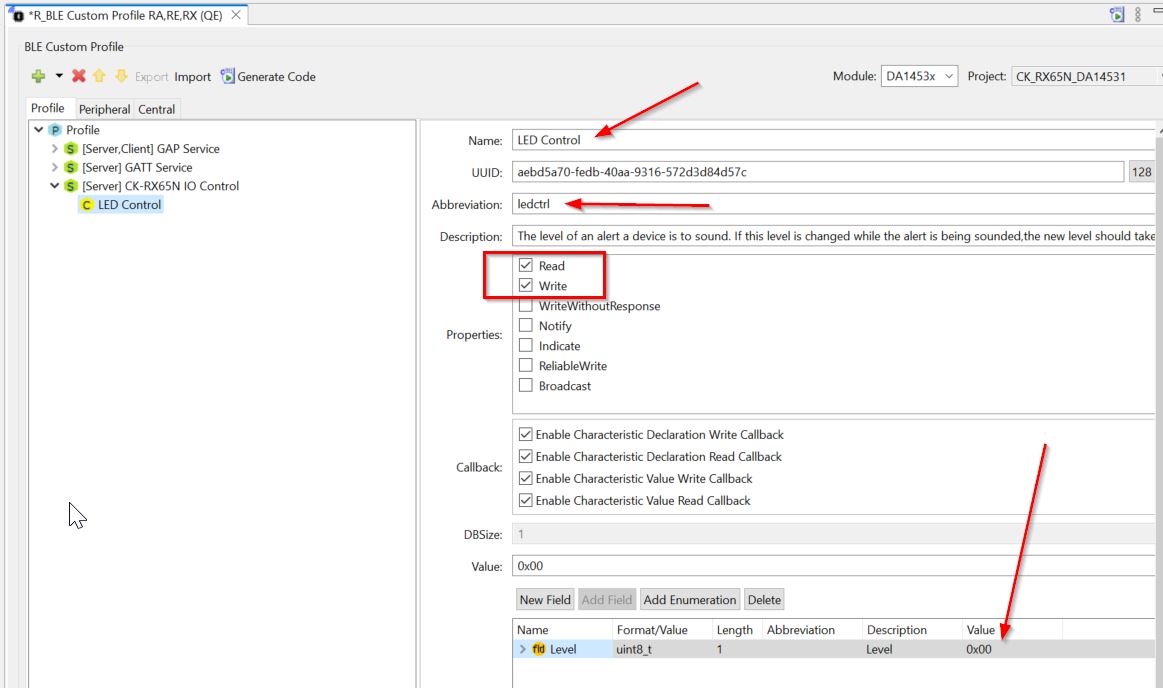Click the Abbreviation column header in the field table
This screenshot has width=1163, height=688.
[x=800, y=629]
